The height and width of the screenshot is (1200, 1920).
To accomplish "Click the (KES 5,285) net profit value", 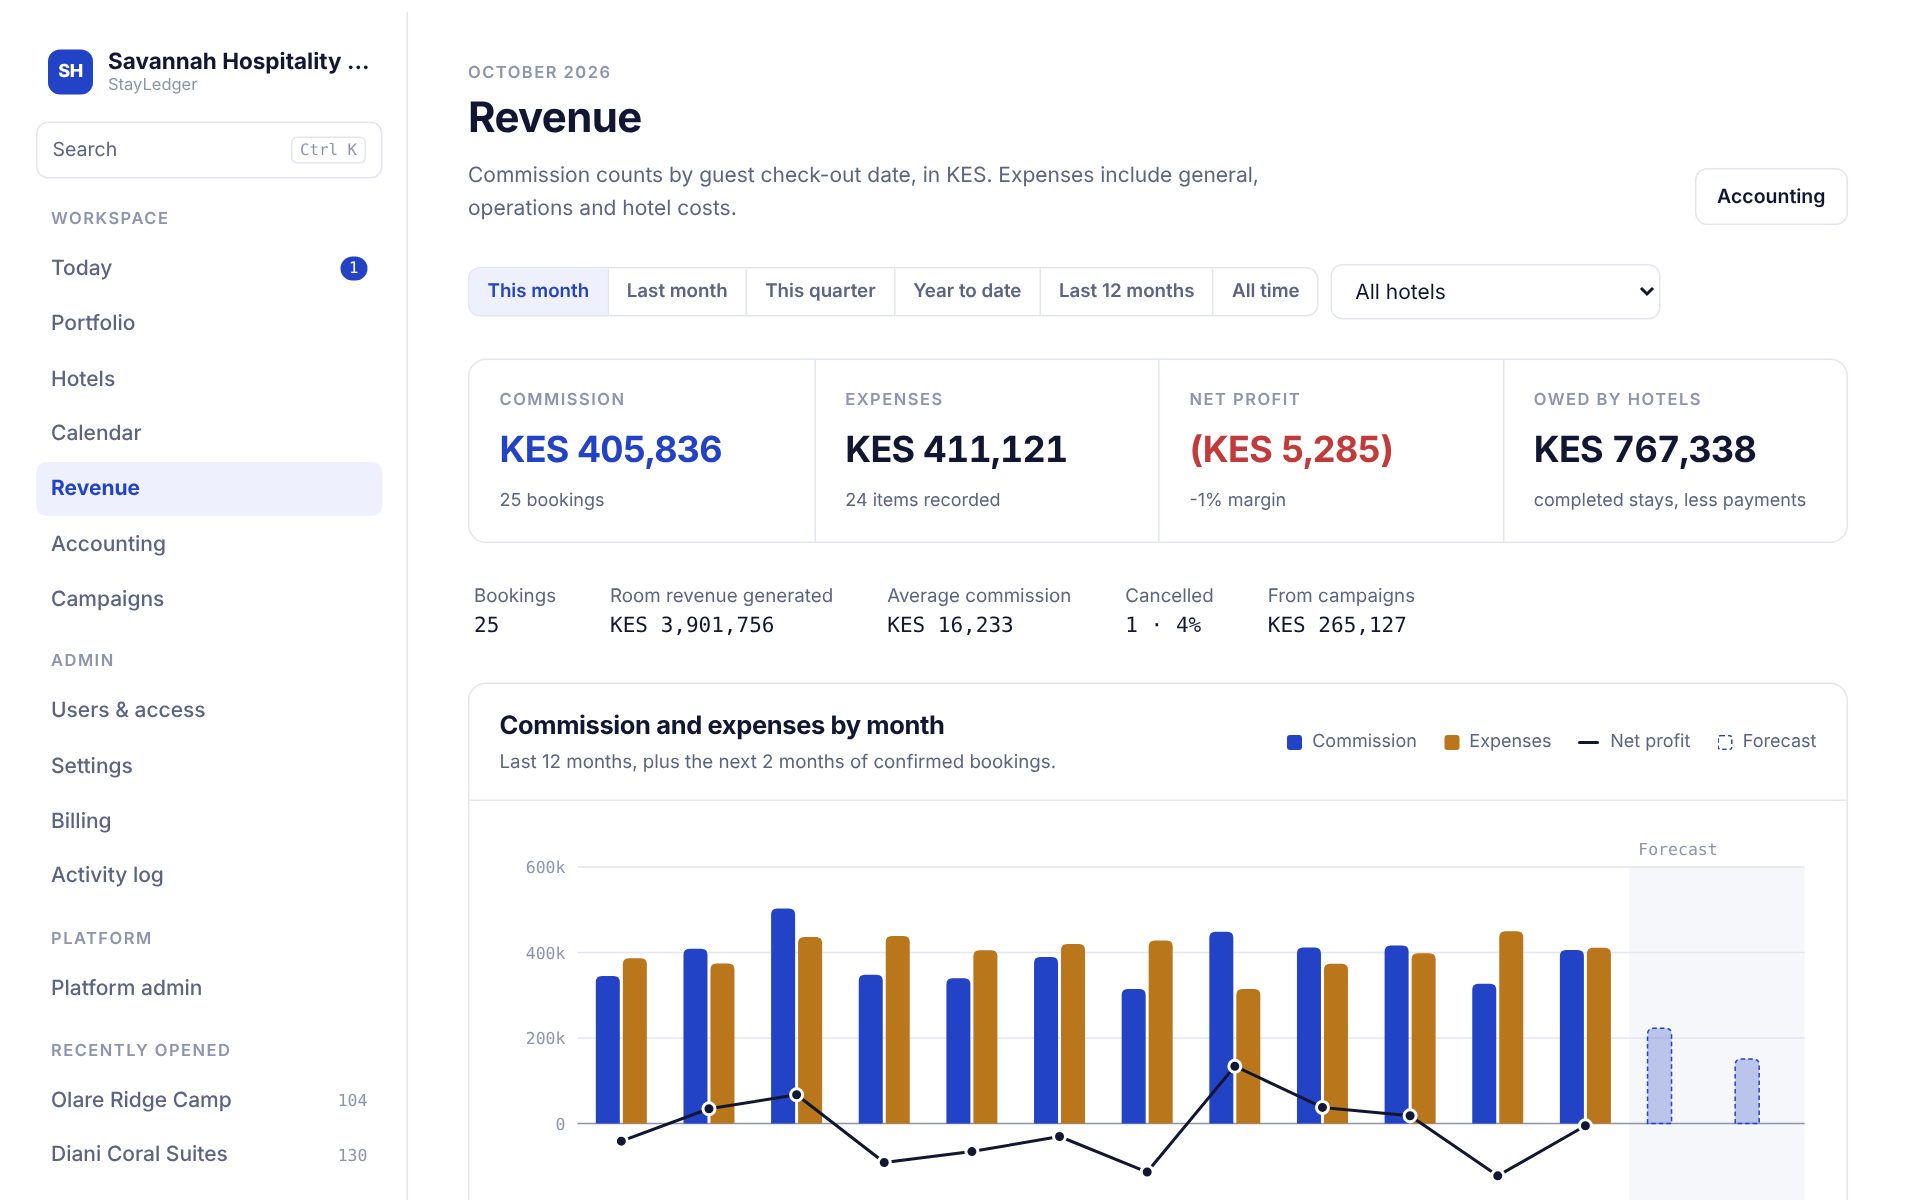I will (1290, 450).
